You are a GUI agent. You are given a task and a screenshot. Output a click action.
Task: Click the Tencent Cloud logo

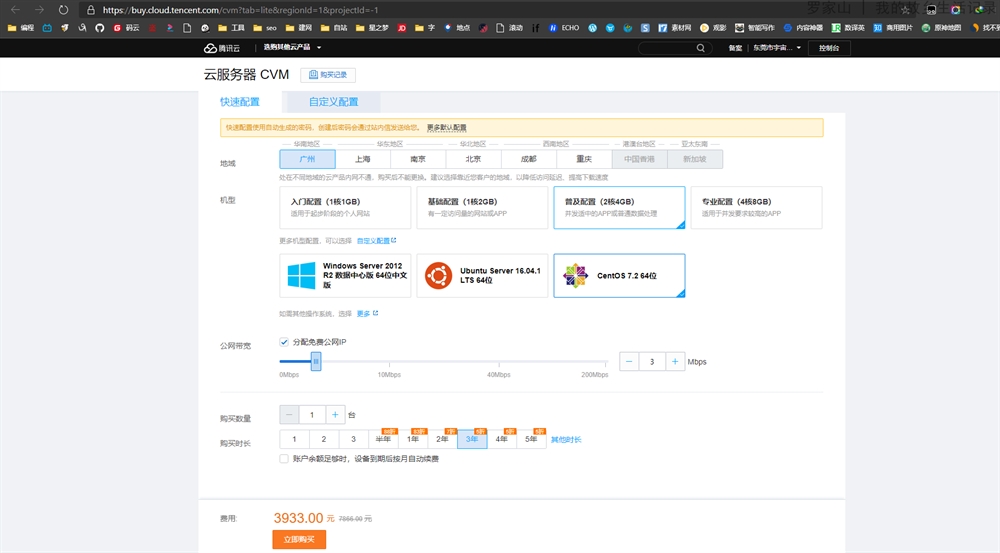click(x=225, y=47)
